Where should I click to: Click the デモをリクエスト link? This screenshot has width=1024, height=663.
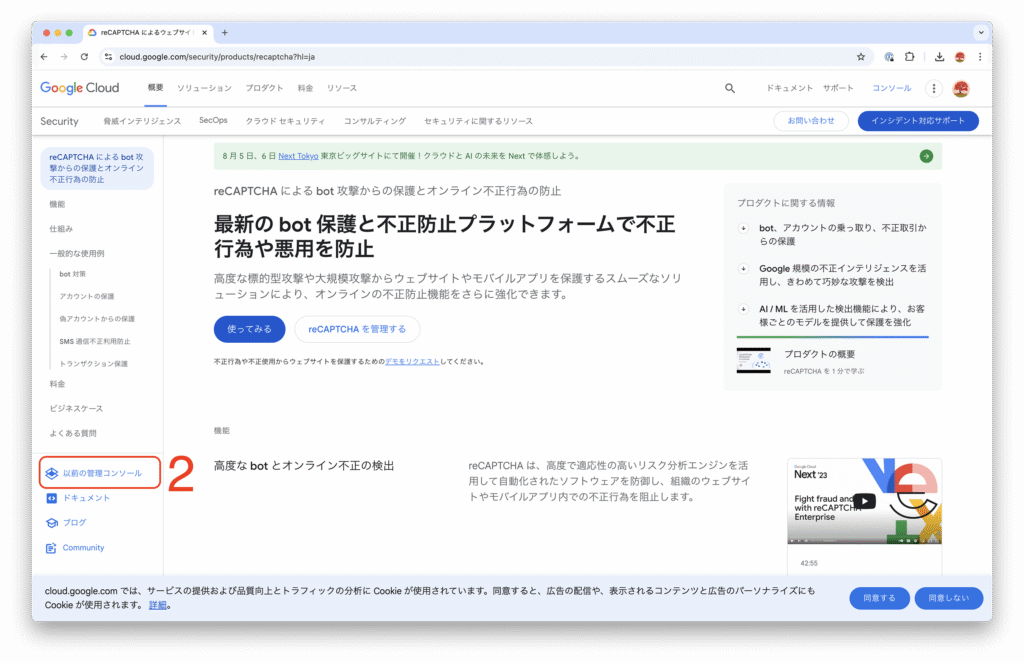coord(412,361)
